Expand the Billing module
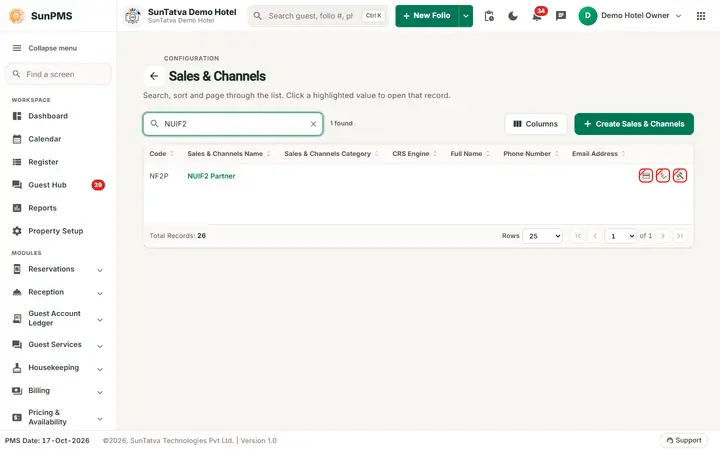The width and height of the screenshot is (720, 450). (x=58, y=391)
